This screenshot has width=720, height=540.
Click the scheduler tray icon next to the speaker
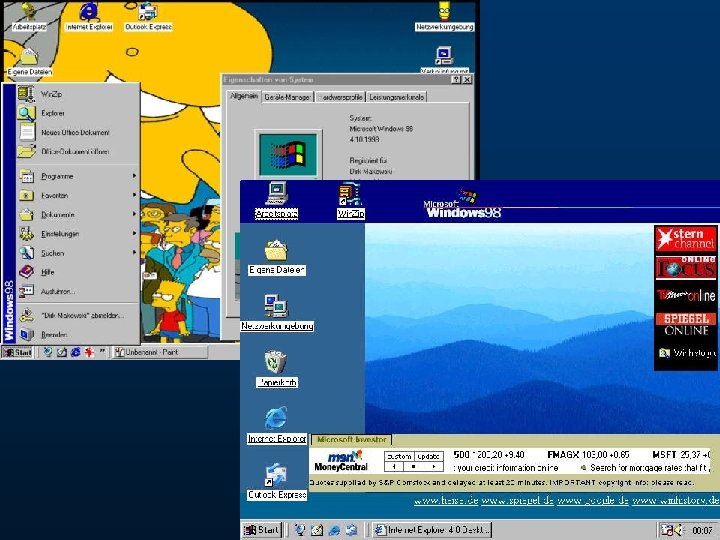(667, 530)
